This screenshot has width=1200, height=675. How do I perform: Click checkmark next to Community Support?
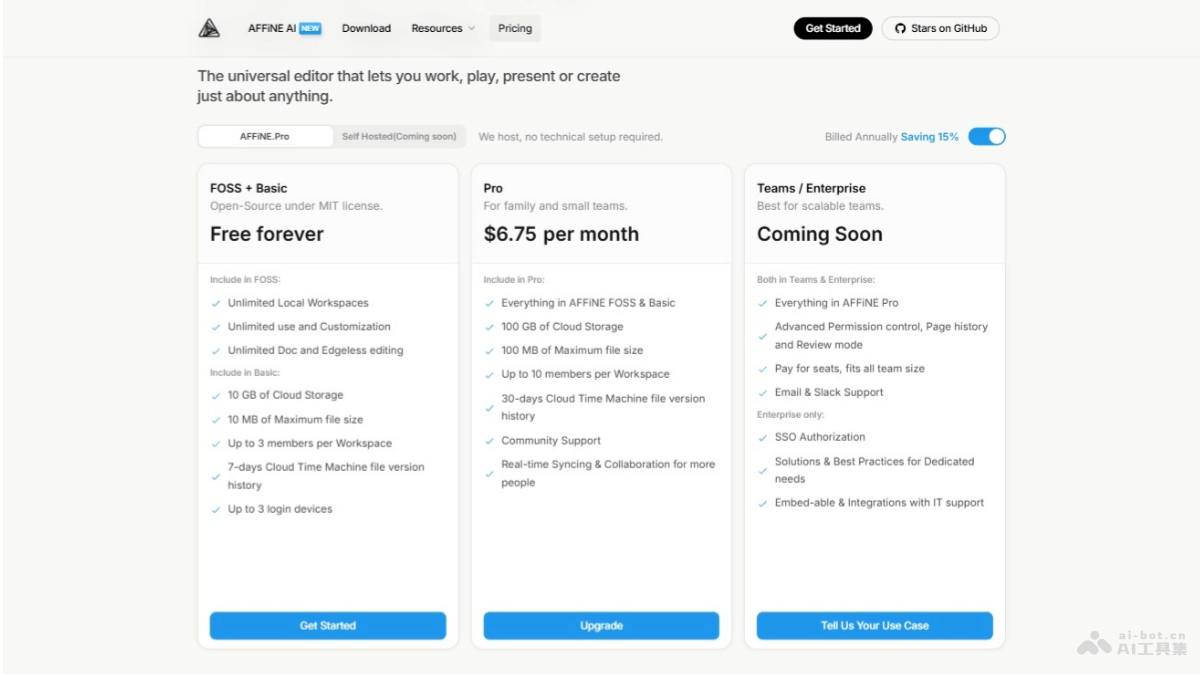[490, 441]
